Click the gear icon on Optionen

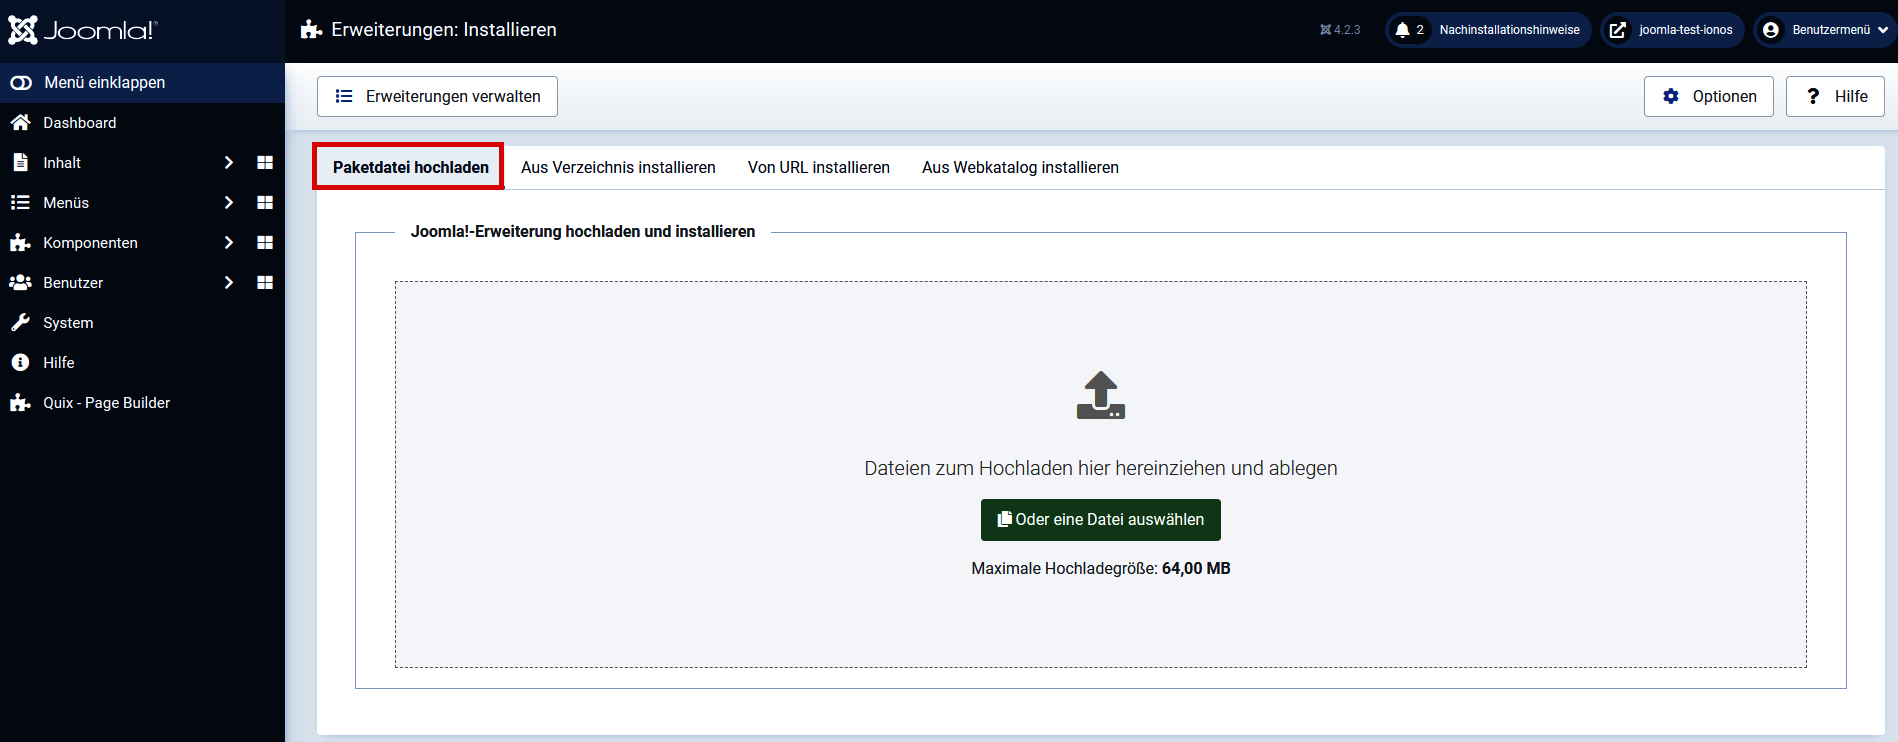point(1671,96)
